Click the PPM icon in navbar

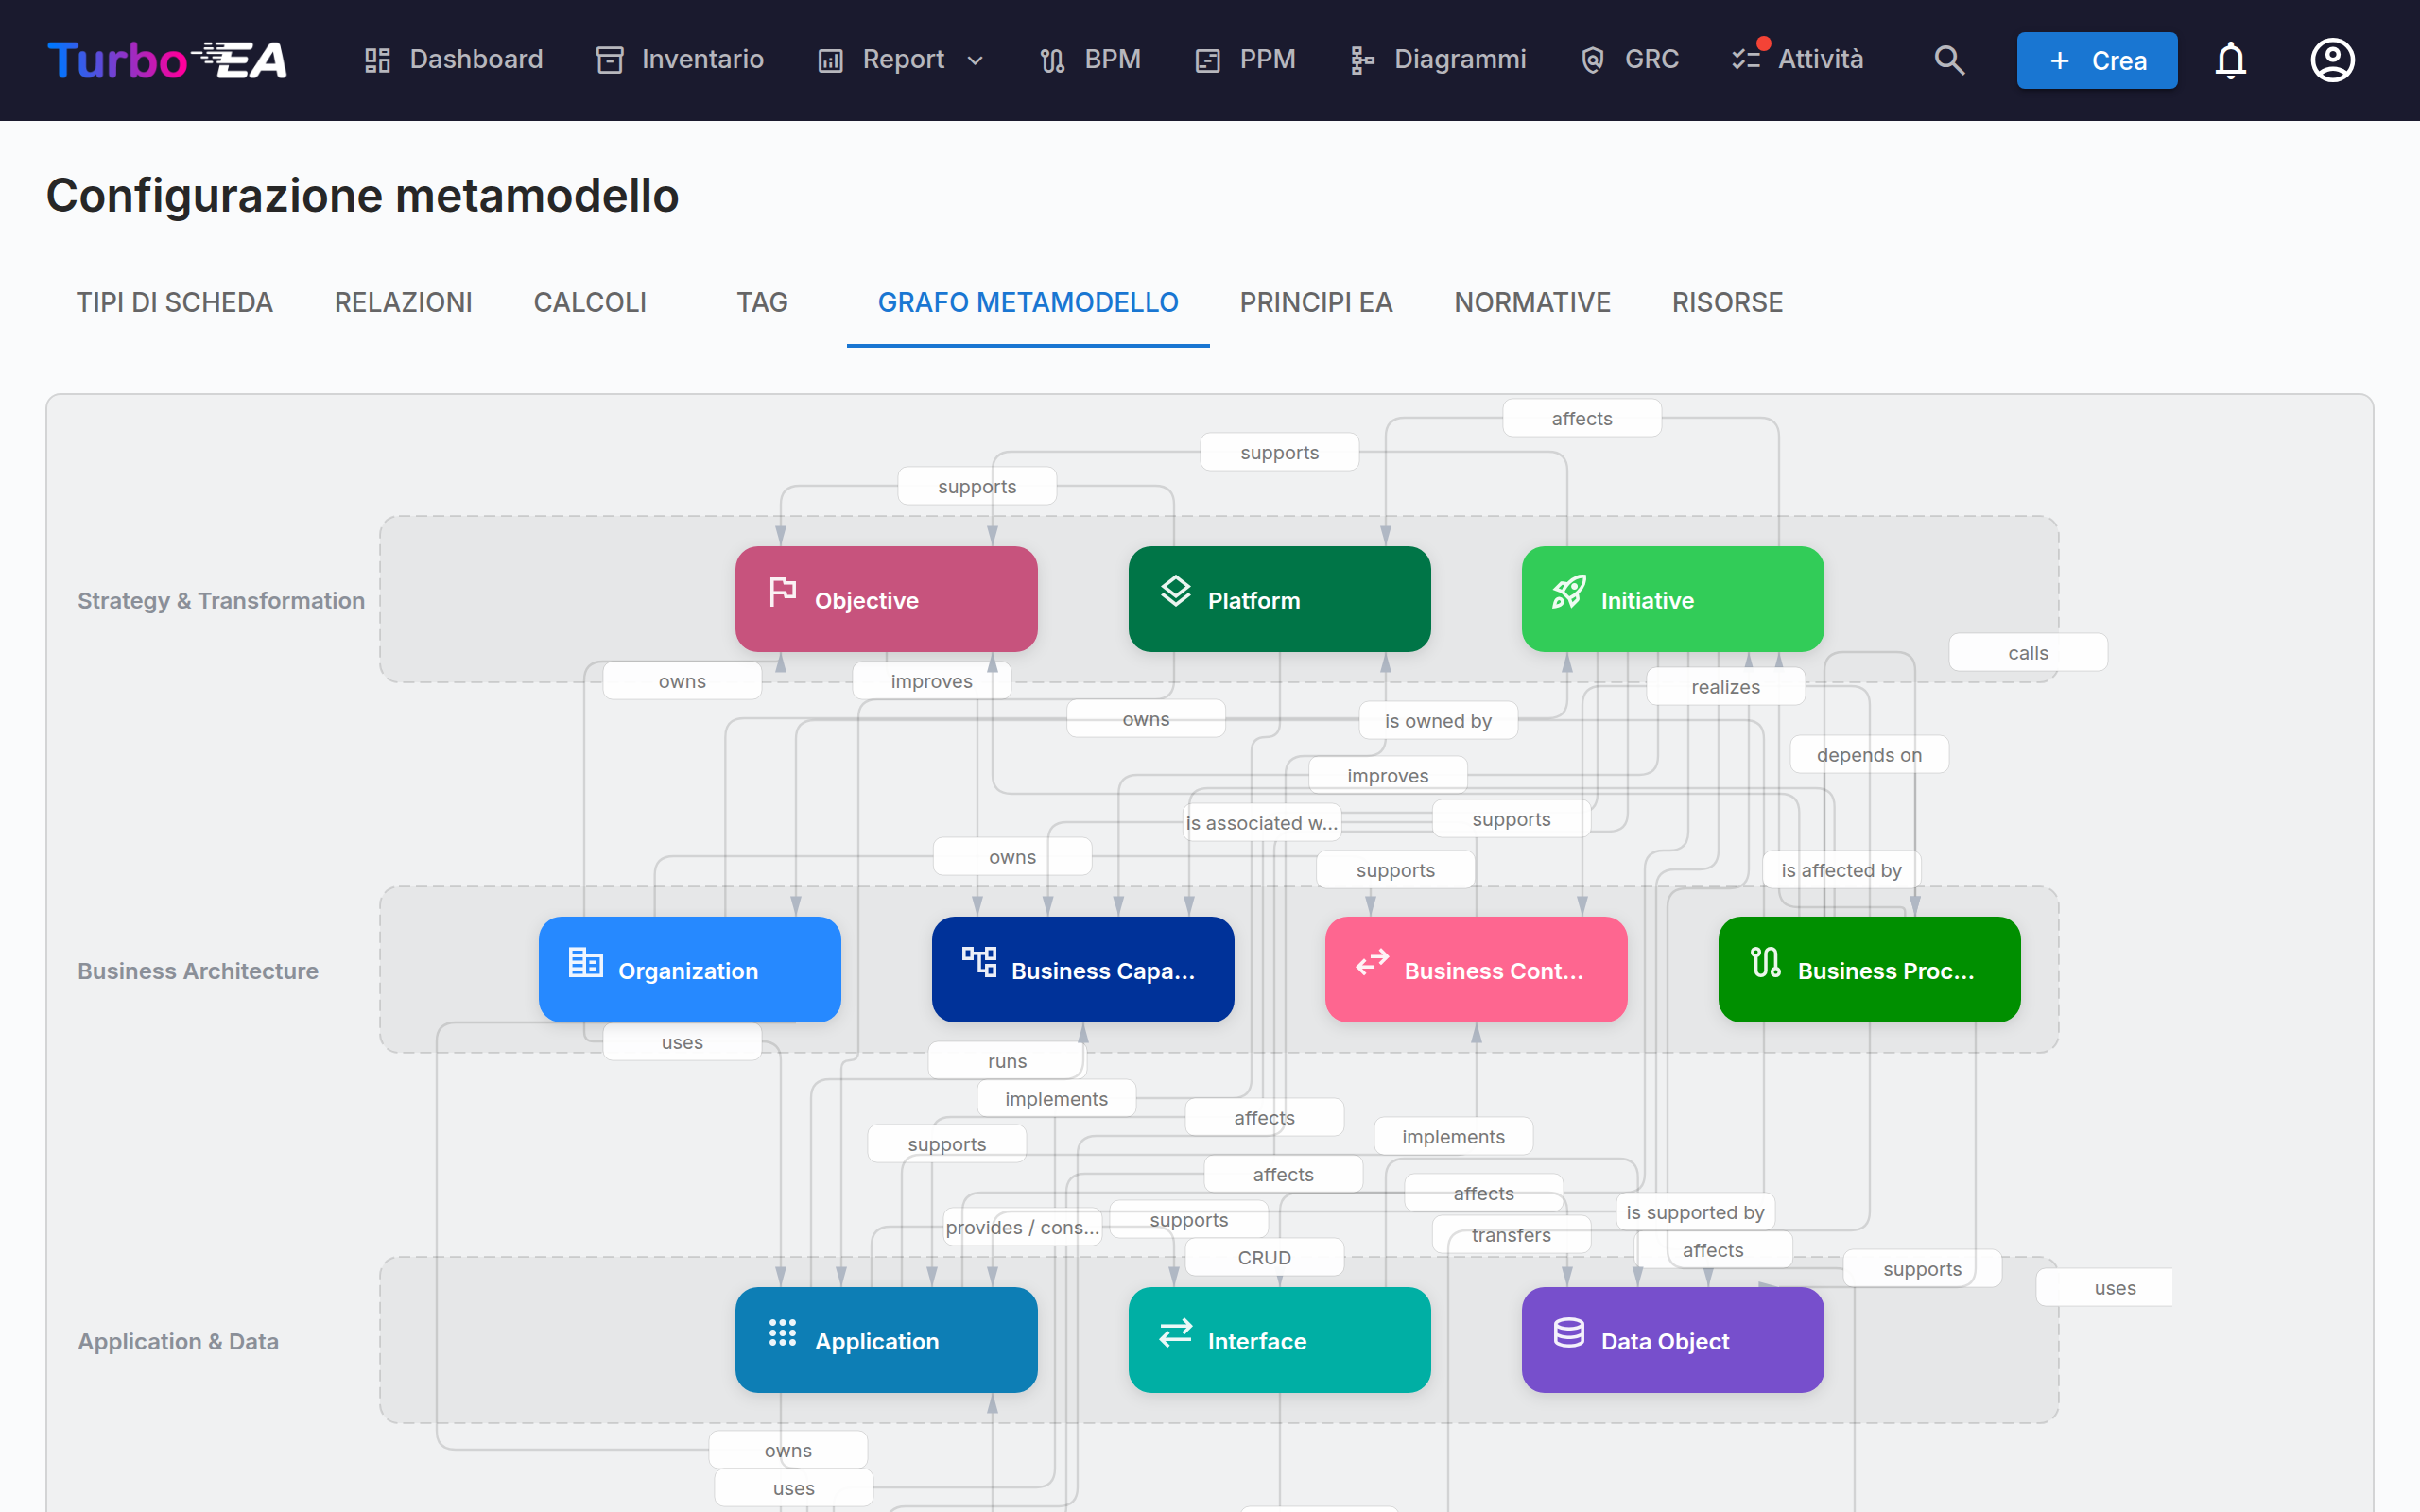(1208, 60)
